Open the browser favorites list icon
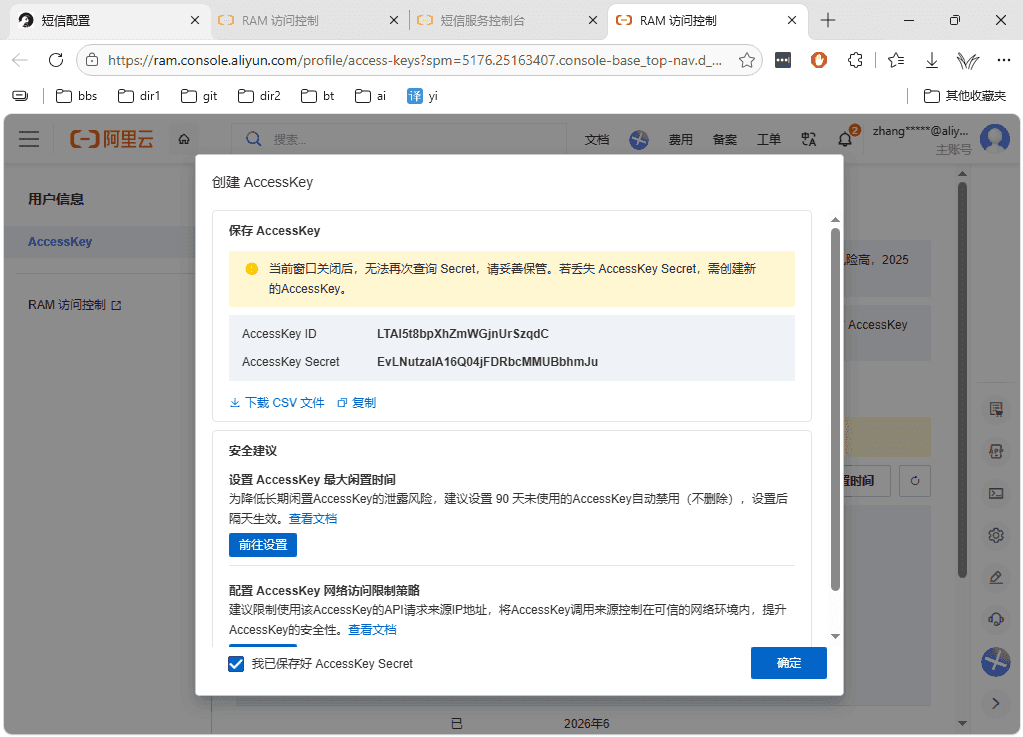1023x737 pixels. point(896,61)
